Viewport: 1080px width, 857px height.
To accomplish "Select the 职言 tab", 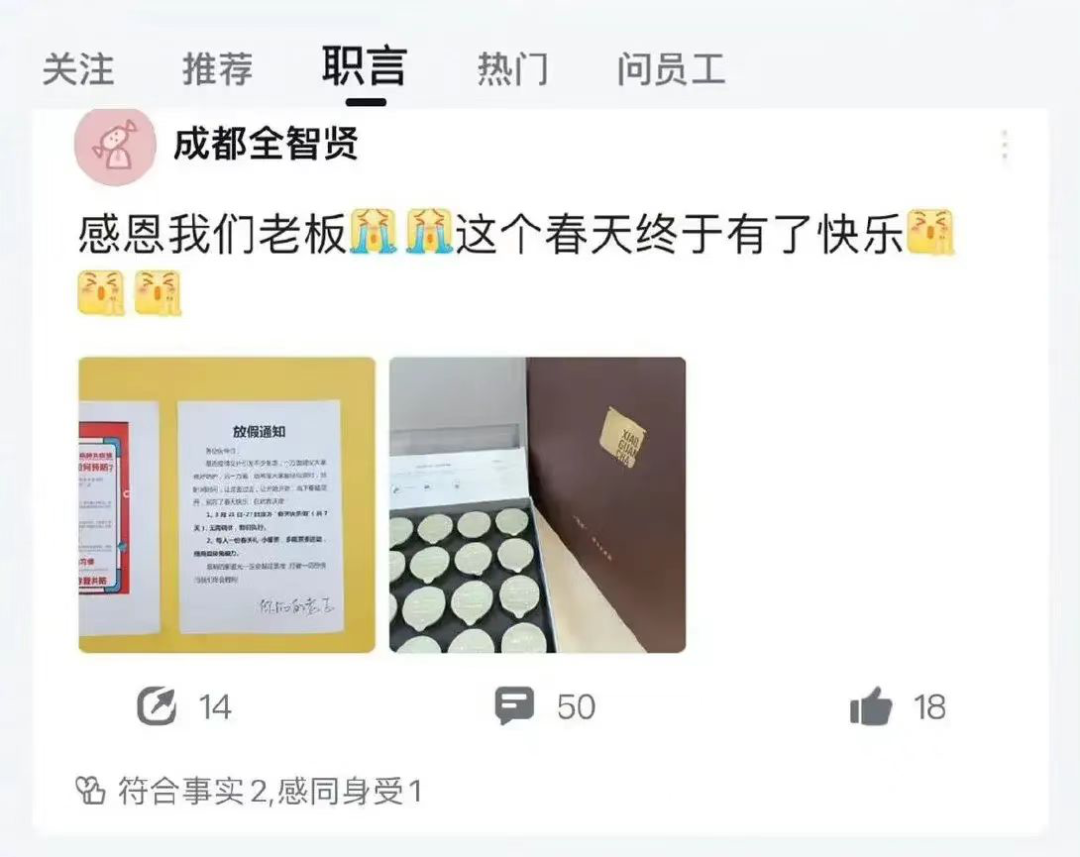I will [364, 66].
